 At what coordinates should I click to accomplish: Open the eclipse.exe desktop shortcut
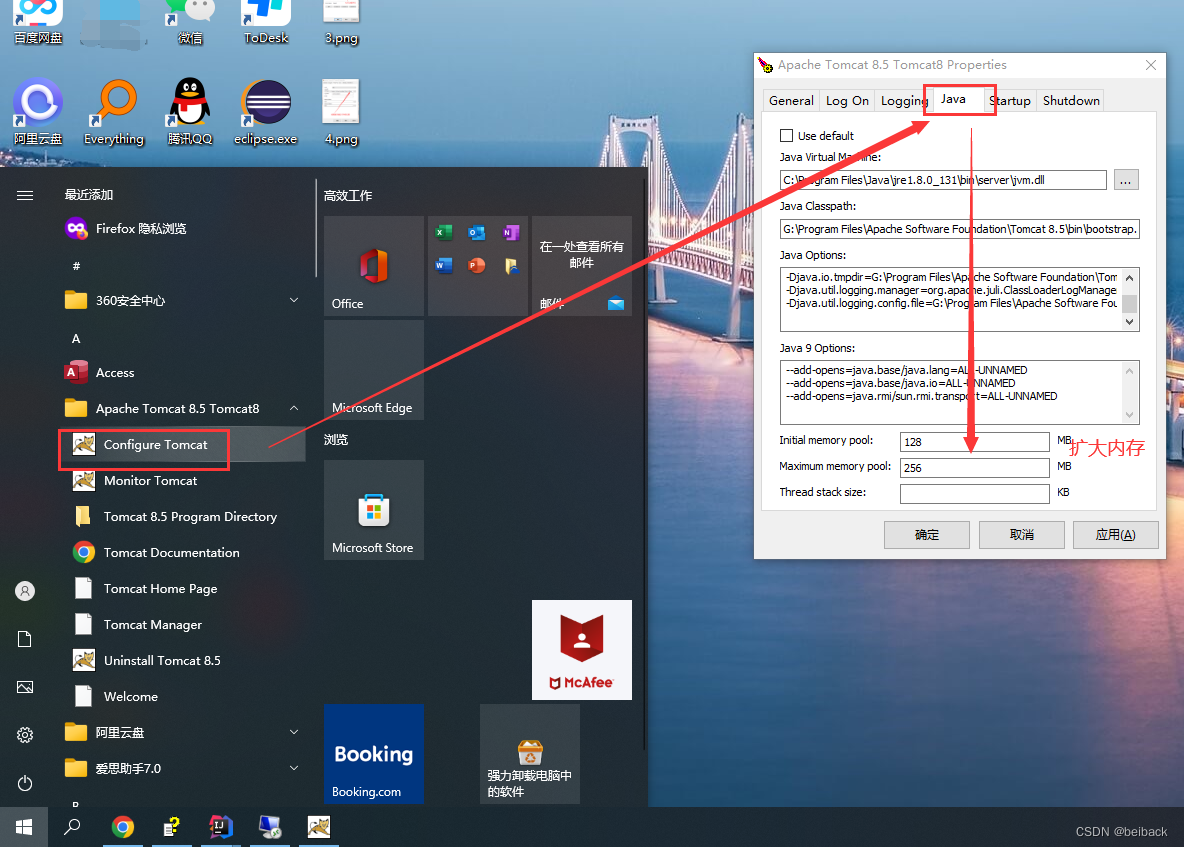tap(265, 112)
